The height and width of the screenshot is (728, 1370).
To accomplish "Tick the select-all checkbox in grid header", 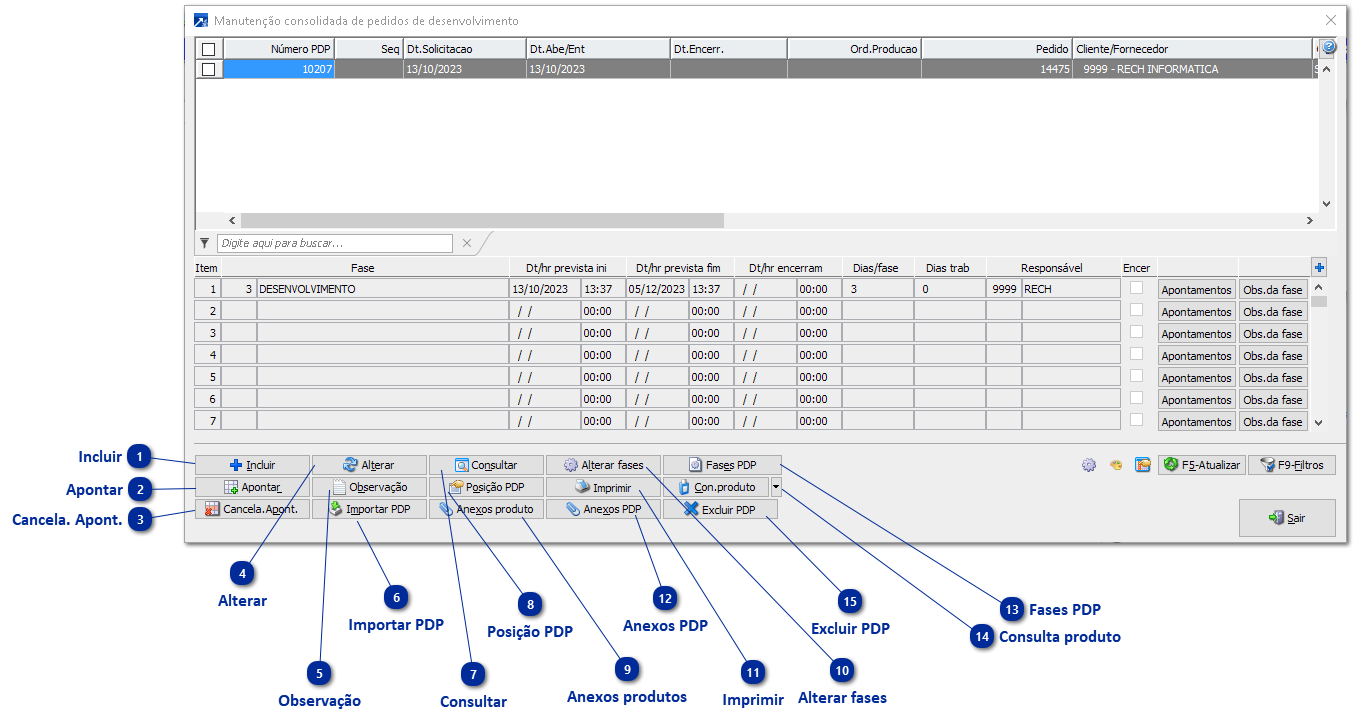I will pyautogui.click(x=208, y=49).
